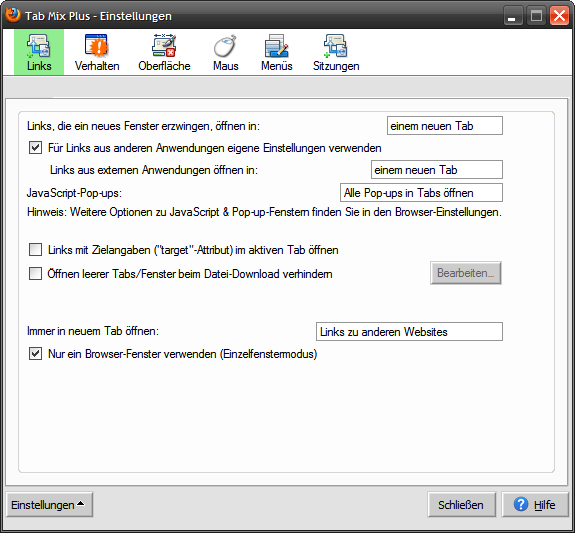Screen dimensions: 575x533
Task: Open dropdown for links forcing new window
Action: [x=445, y=126]
